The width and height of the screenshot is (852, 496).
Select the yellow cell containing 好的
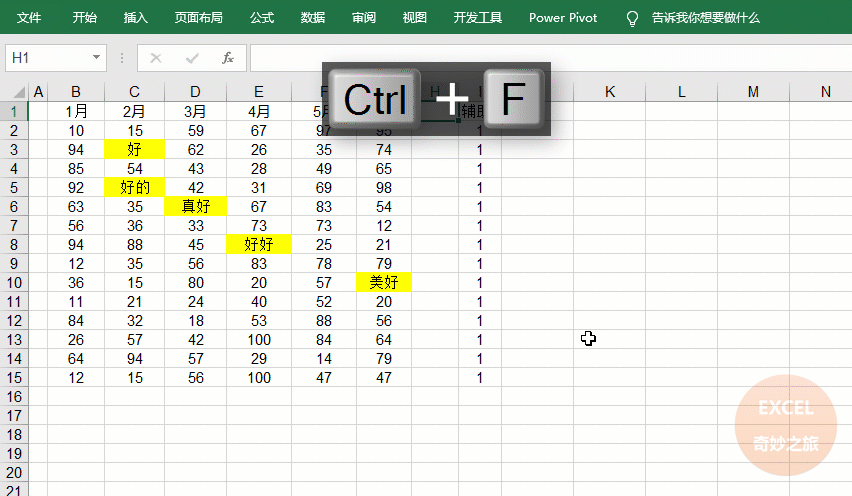[134, 187]
